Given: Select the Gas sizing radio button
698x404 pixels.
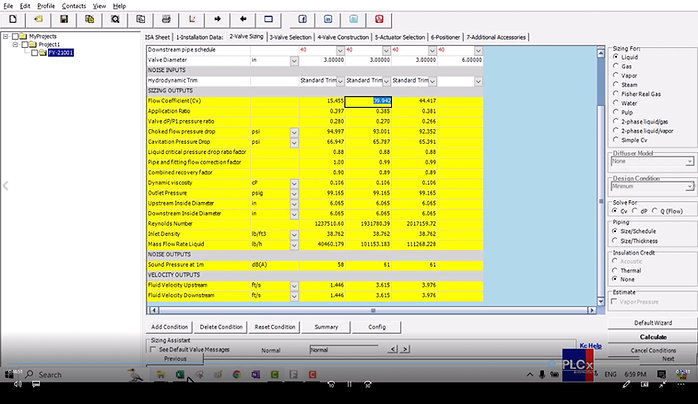Looking at the screenshot, I should (x=615, y=67).
